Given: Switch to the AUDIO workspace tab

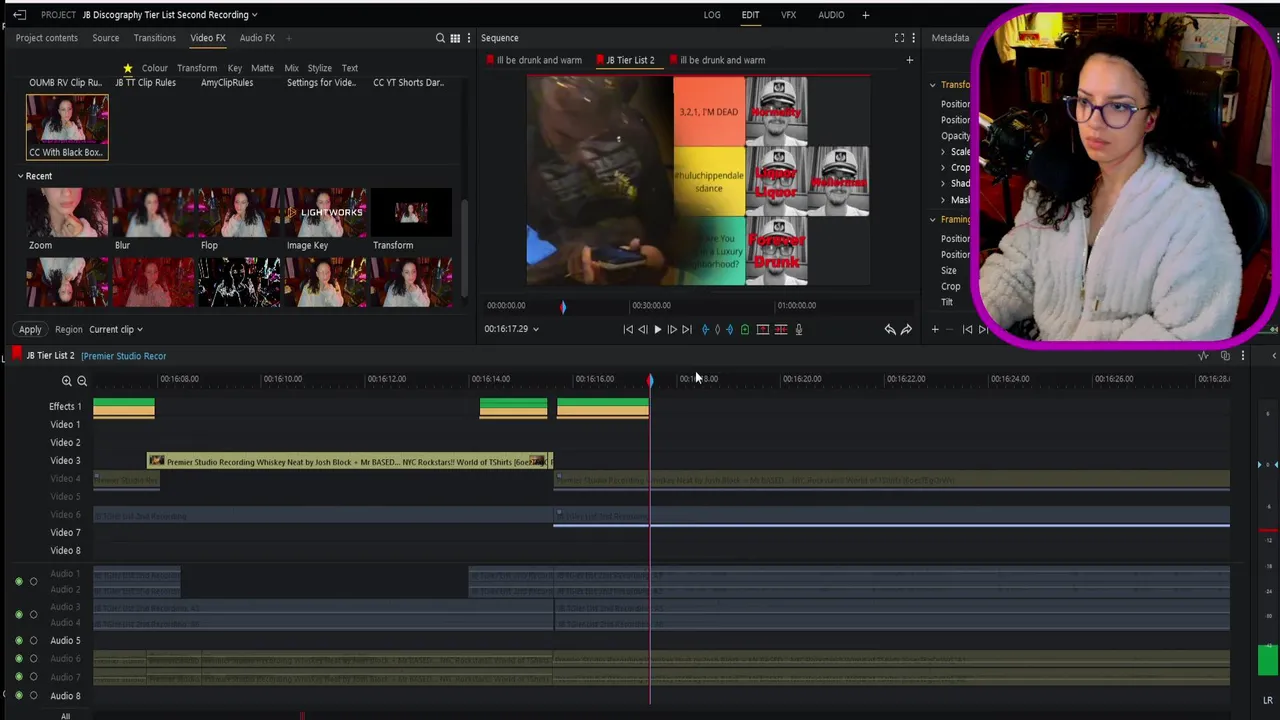Looking at the screenshot, I should tap(831, 15).
